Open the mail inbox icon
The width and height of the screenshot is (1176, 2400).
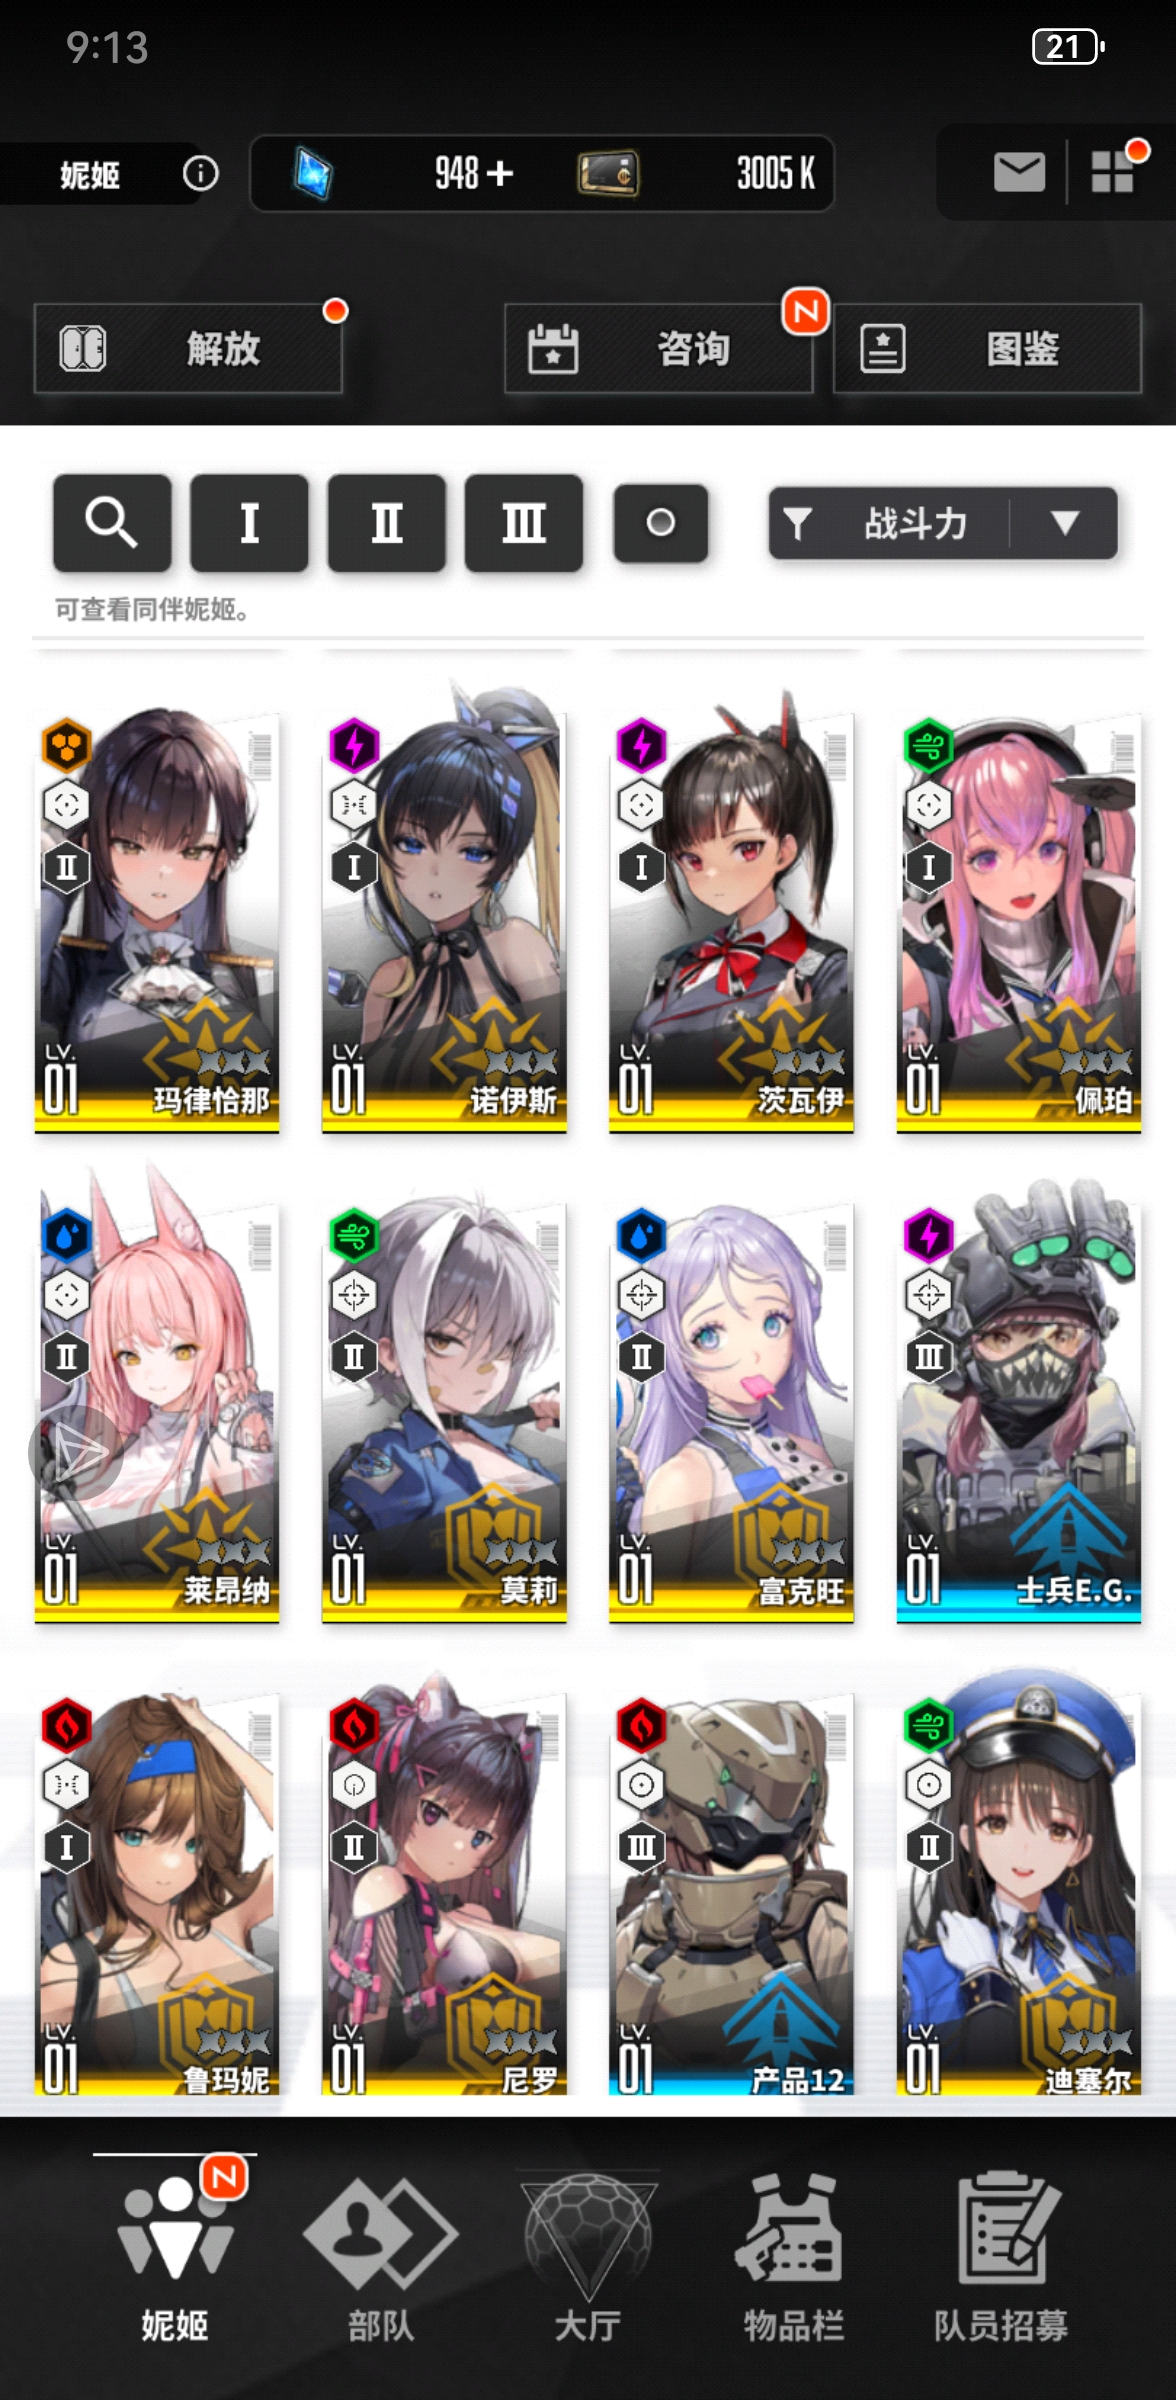tap(1019, 172)
